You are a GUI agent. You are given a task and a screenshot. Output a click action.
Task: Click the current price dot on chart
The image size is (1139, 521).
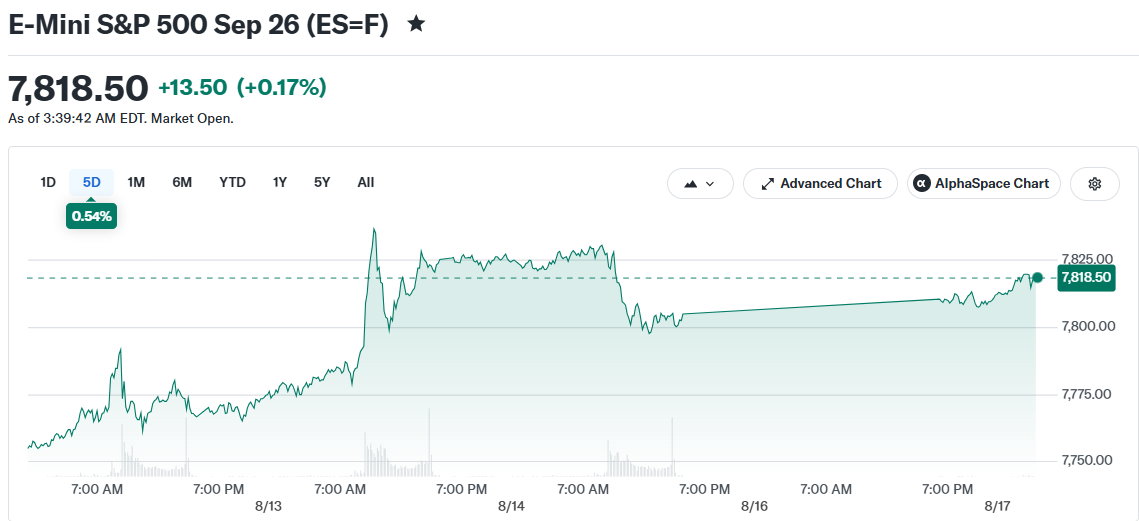point(1037,278)
